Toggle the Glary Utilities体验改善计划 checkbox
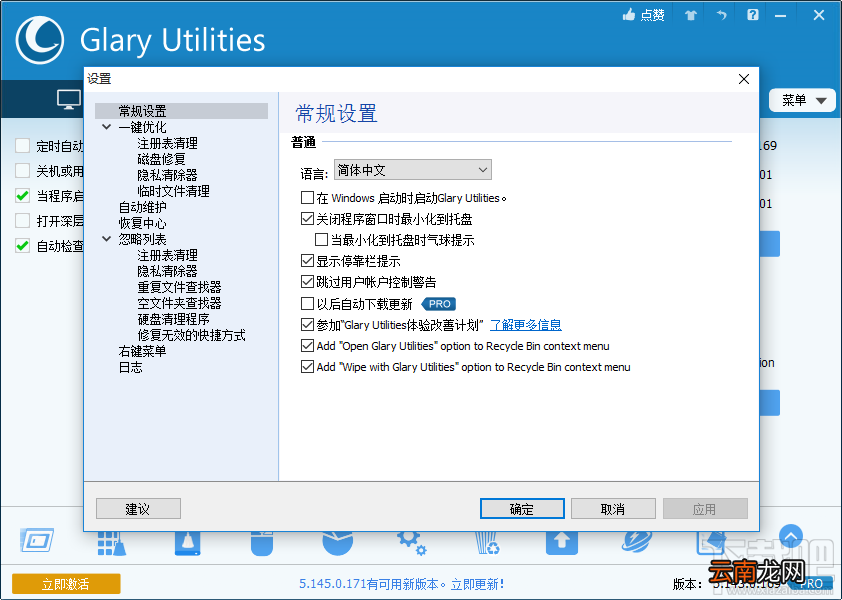 coord(307,324)
